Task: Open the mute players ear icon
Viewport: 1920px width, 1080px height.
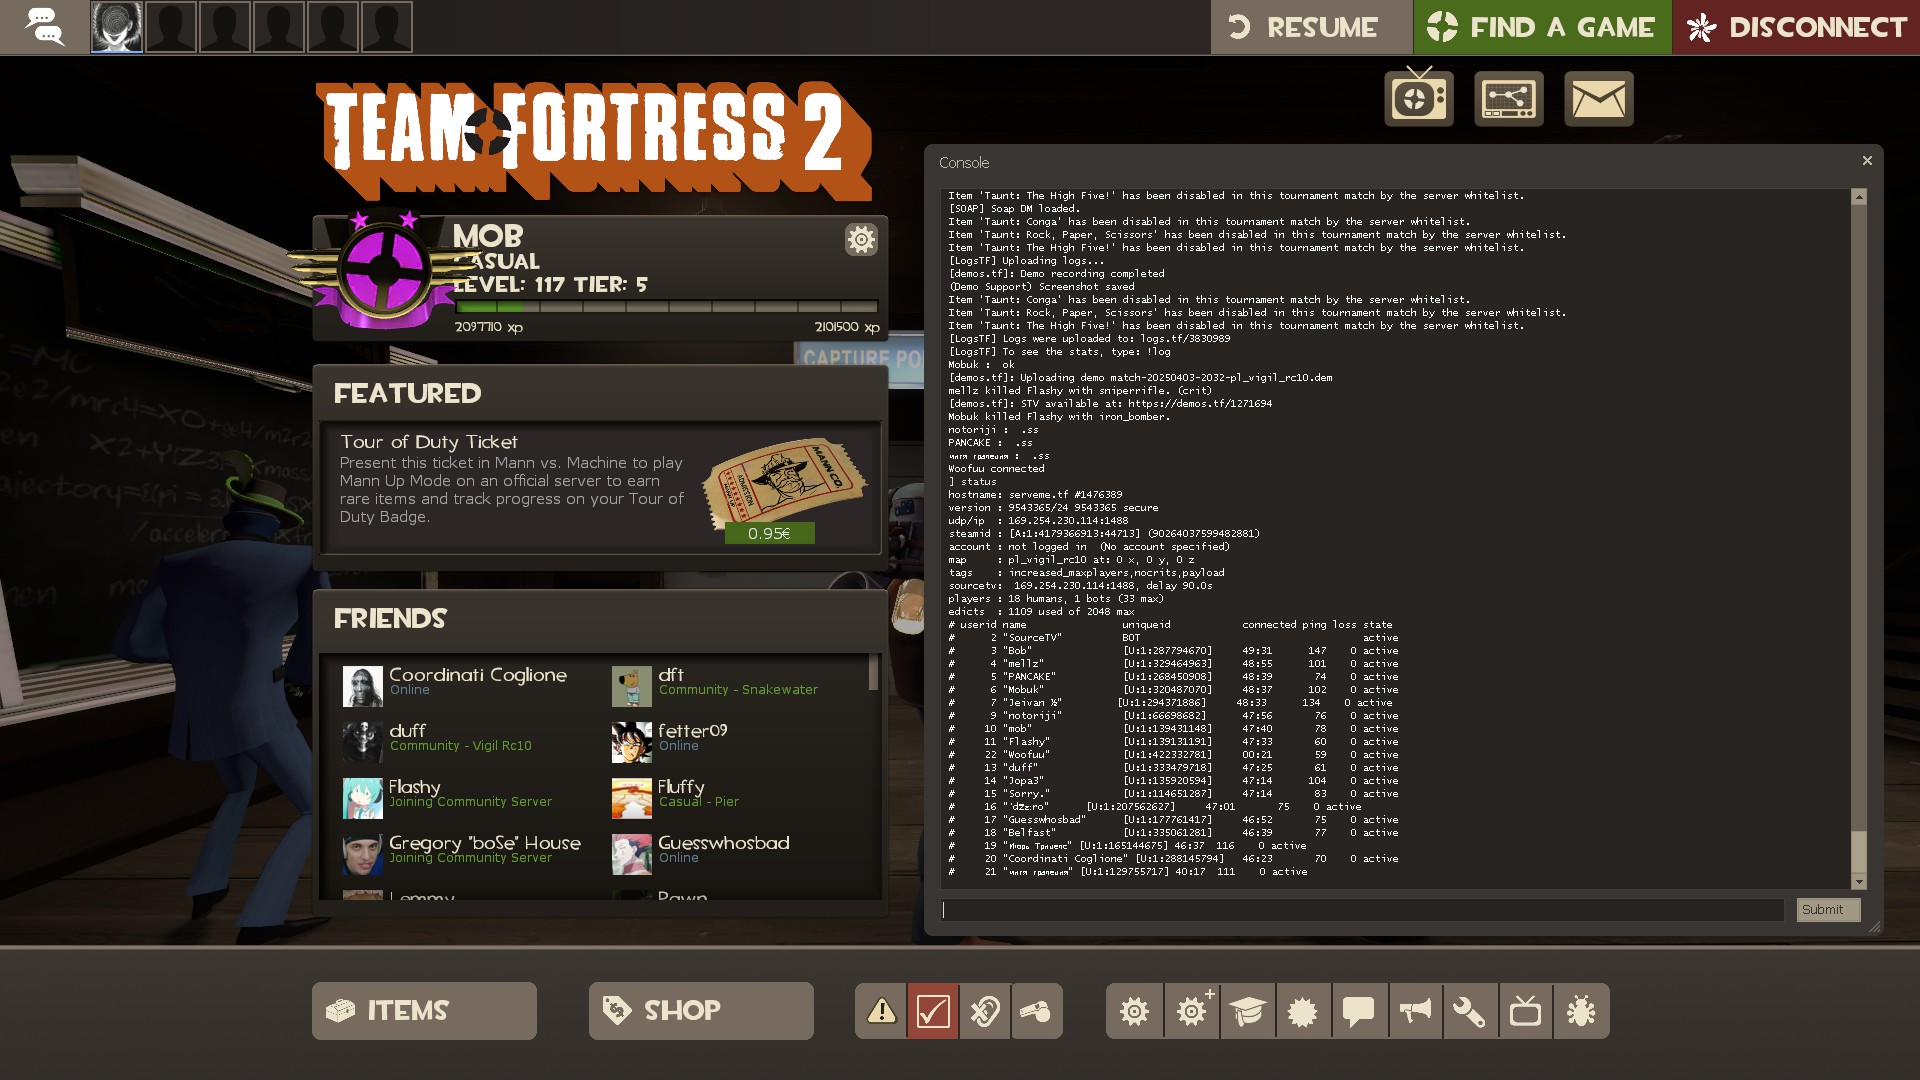Action: (985, 1011)
